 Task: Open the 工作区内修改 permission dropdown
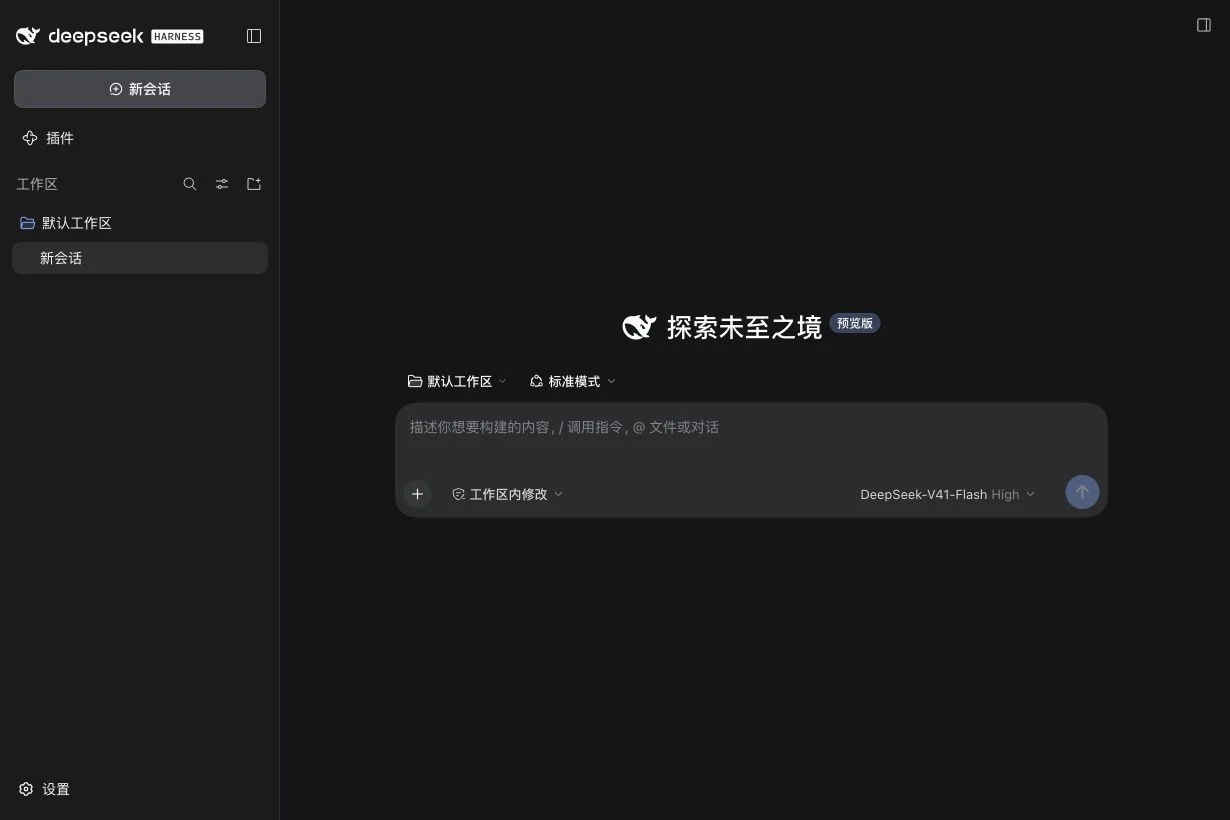(508, 494)
